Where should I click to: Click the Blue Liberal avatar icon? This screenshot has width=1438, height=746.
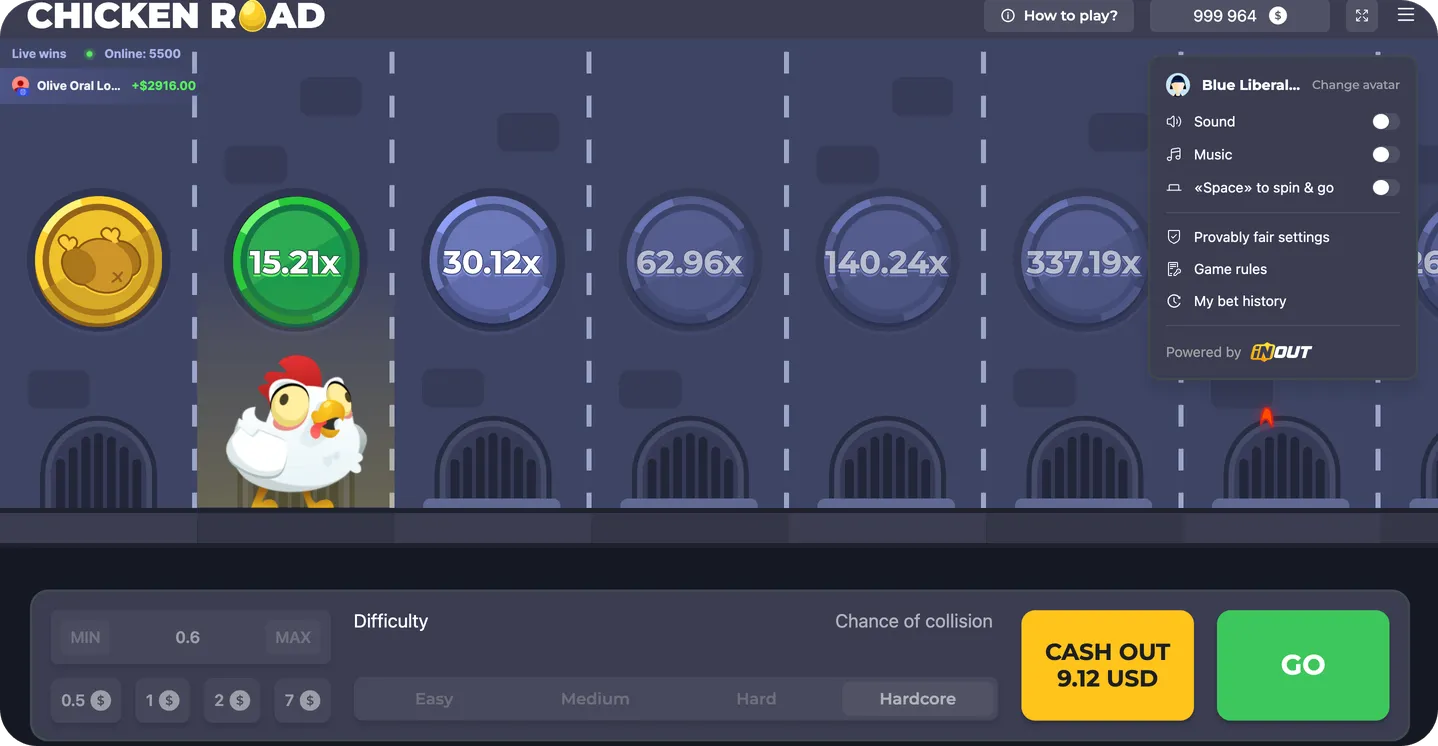(x=1178, y=85)
